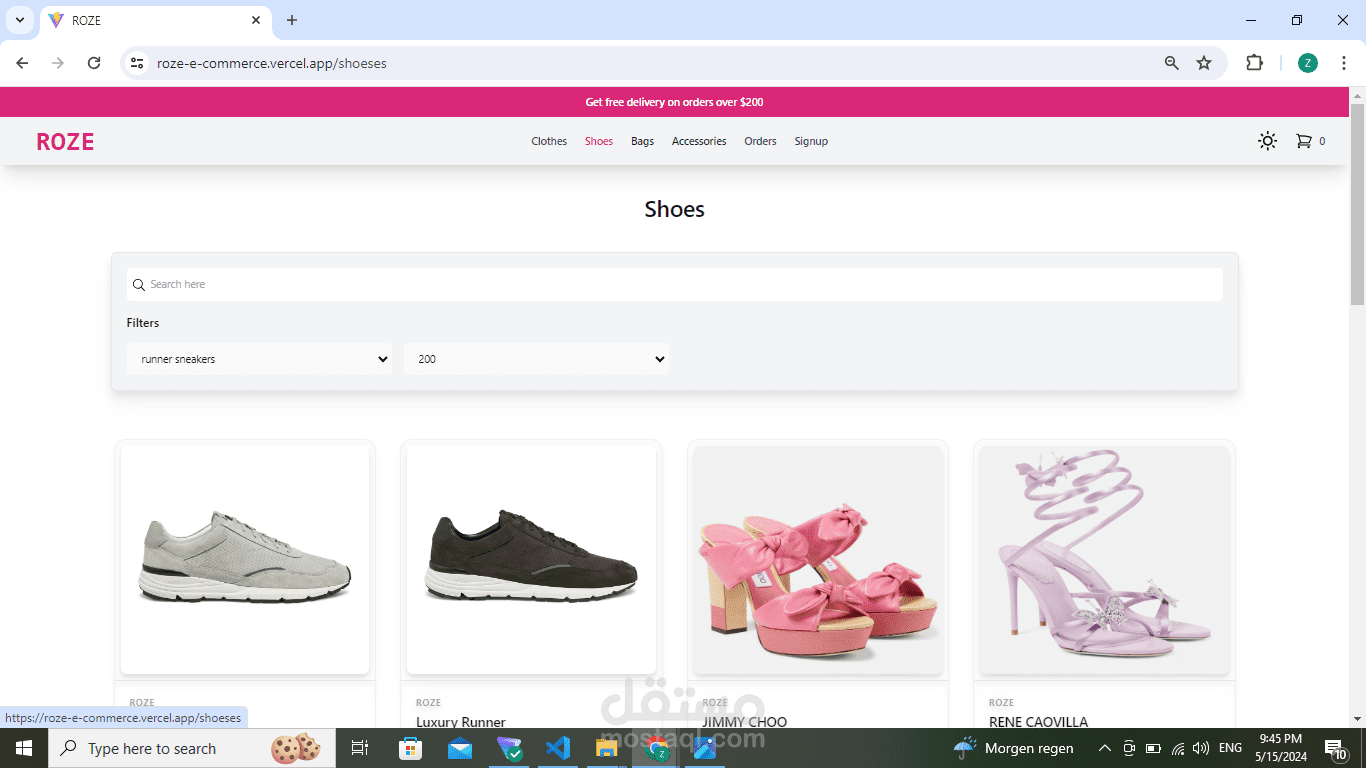Image resolution: width=1366 pixels, height=768 pixels.
Task: Expand the tab search dropdown arrow
Action: [x=19, y=20]
